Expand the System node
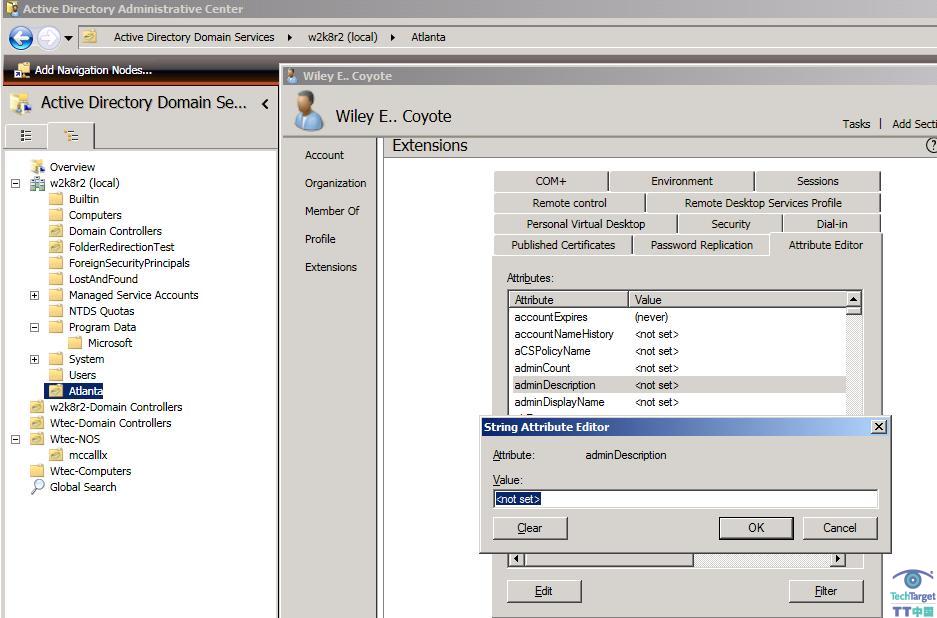 point(35,359)
